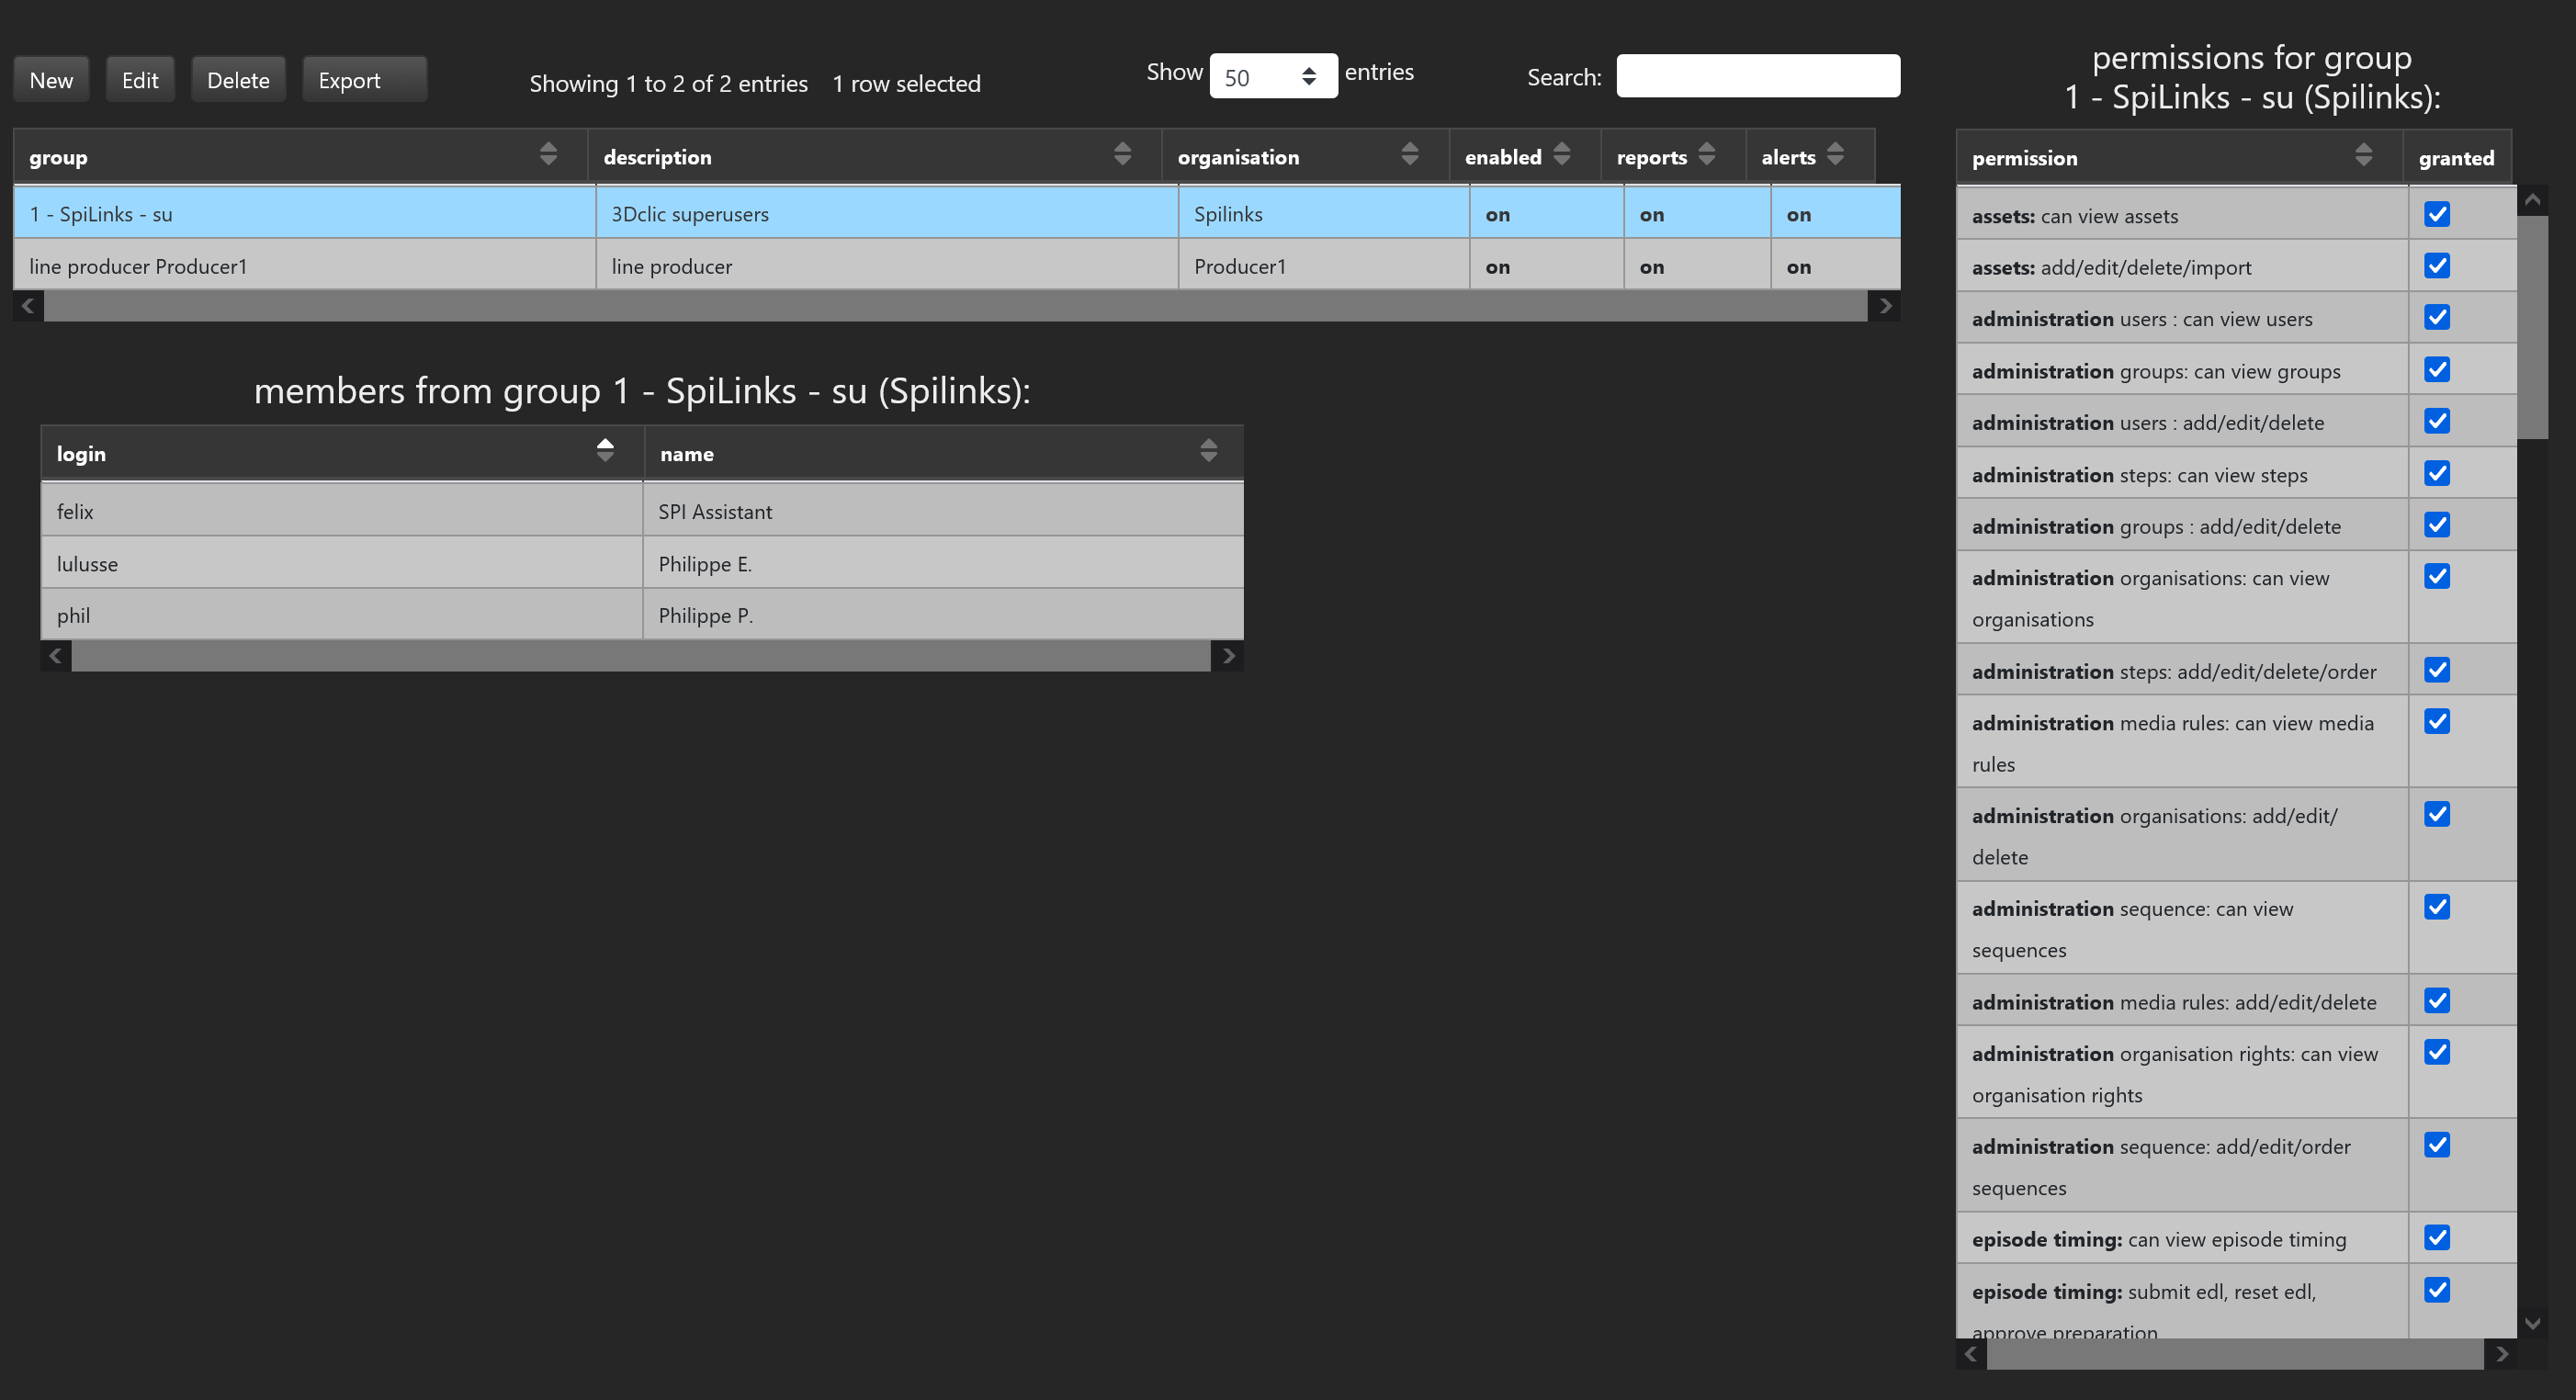2576x1400 pixels.
Task: Sort groups by the group column
Action: 547,154
